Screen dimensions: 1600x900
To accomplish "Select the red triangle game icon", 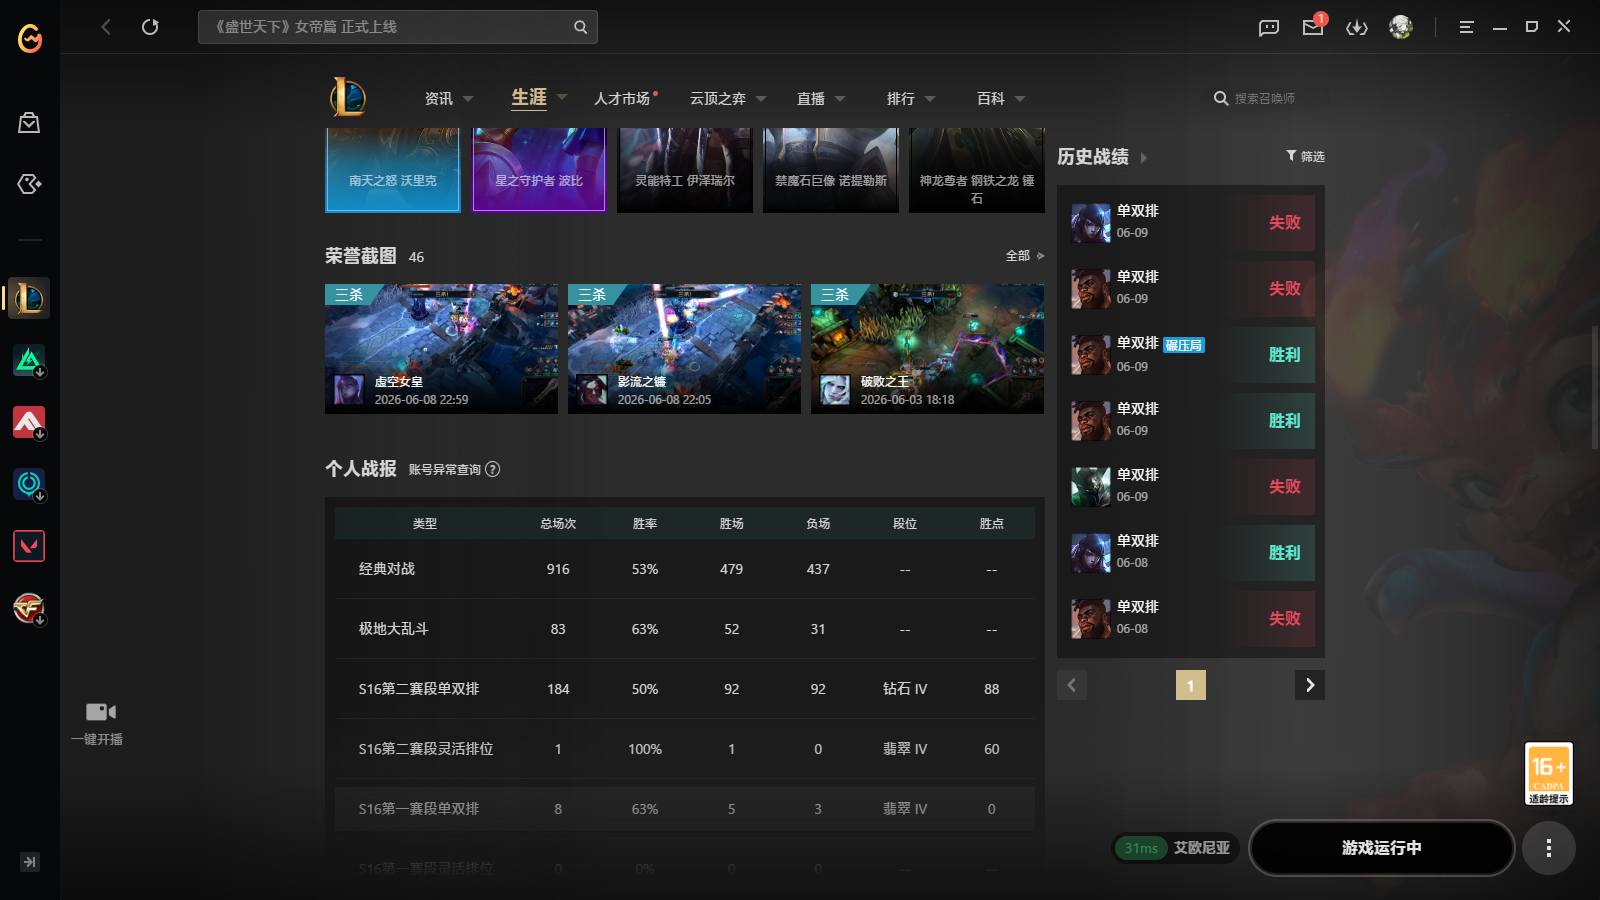I will coord(29,422).
